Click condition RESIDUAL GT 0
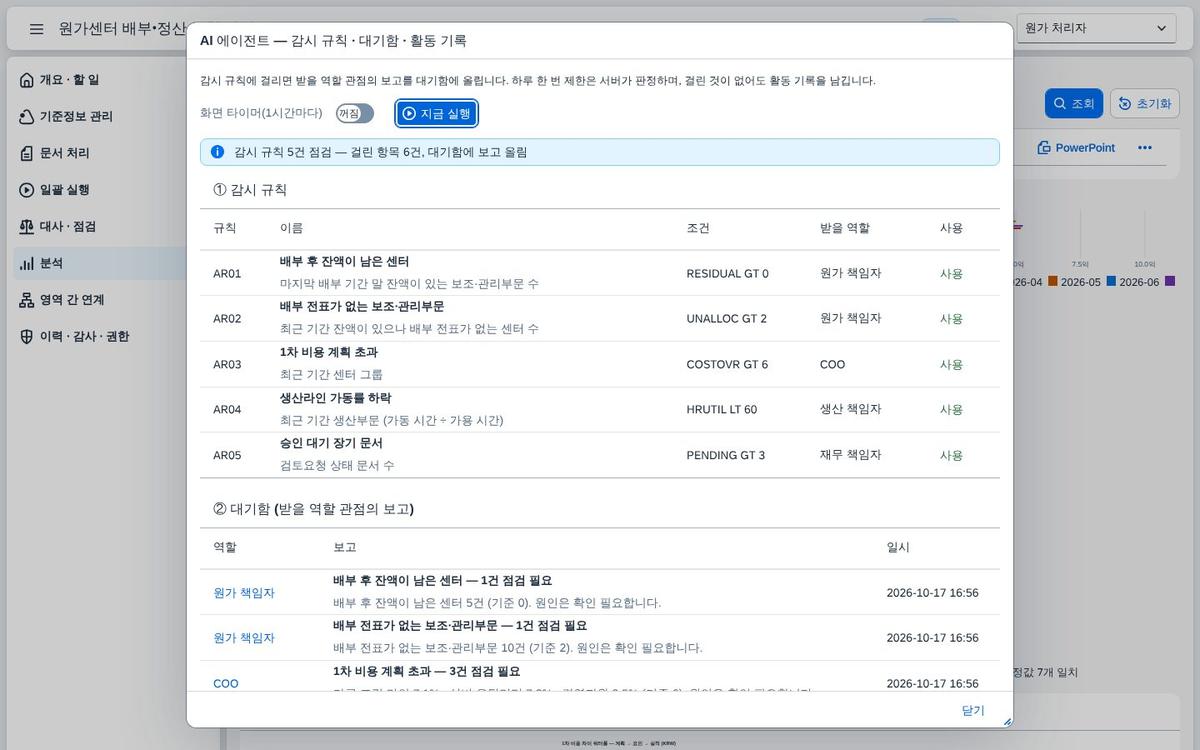Viewport: 1200px width, 750px height. pyautogui.click(x=728, y=273)
